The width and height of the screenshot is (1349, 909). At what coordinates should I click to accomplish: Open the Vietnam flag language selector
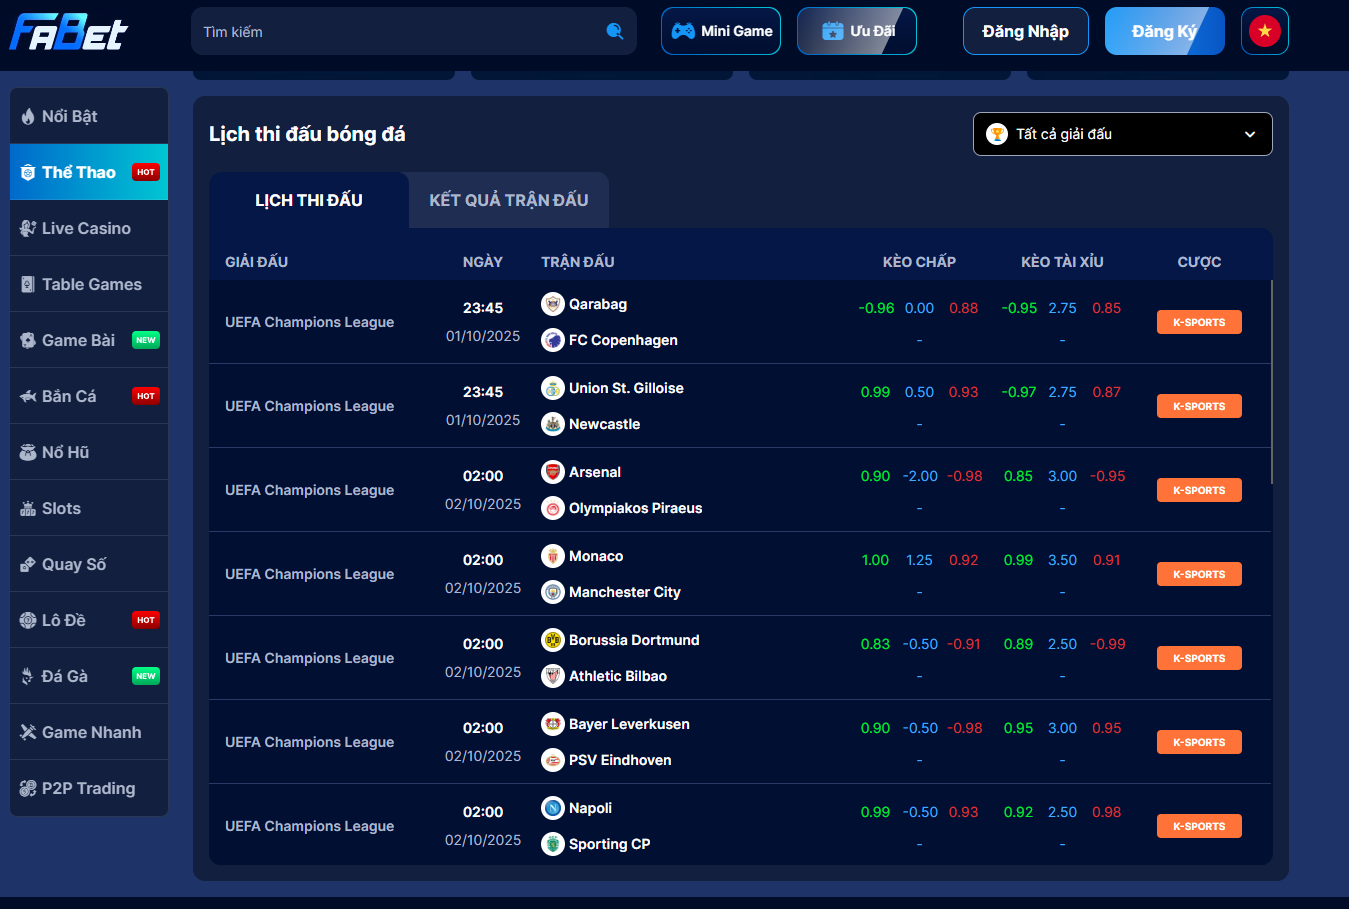pos(1264,31)
